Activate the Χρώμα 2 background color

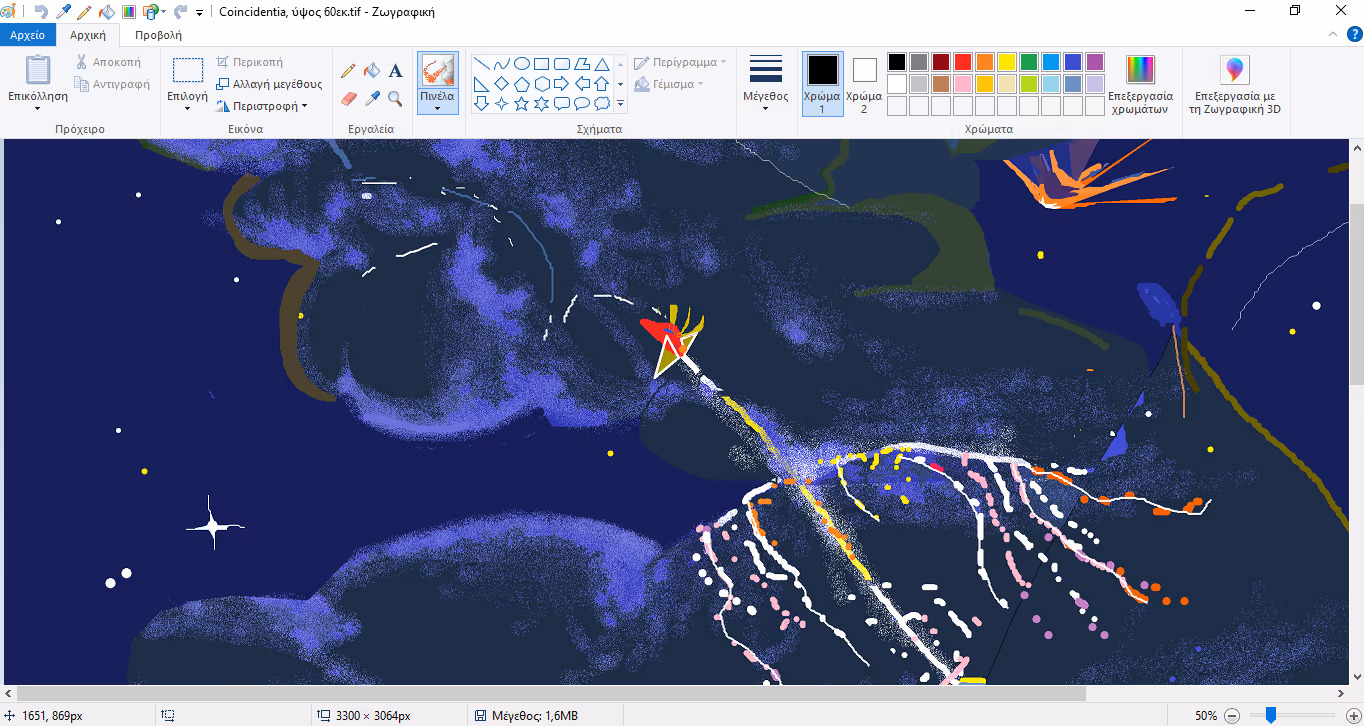pyautogui.click(x=864, y=82)
